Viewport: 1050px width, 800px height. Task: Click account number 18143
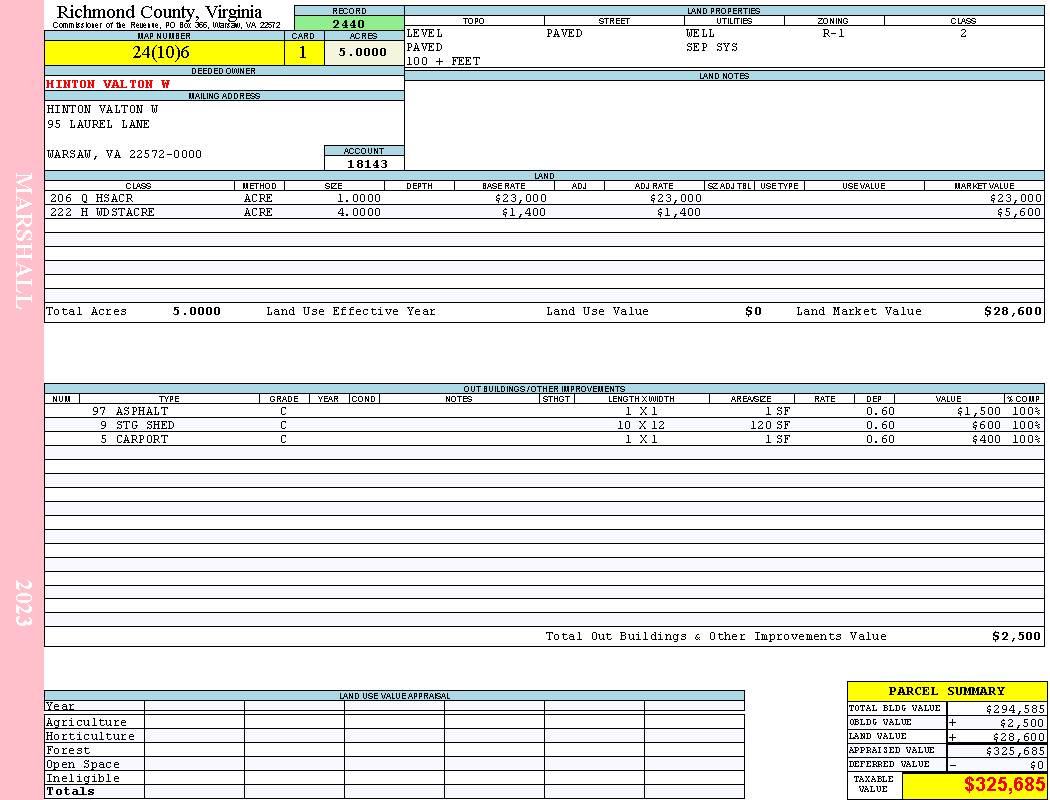tap(367, 163)
